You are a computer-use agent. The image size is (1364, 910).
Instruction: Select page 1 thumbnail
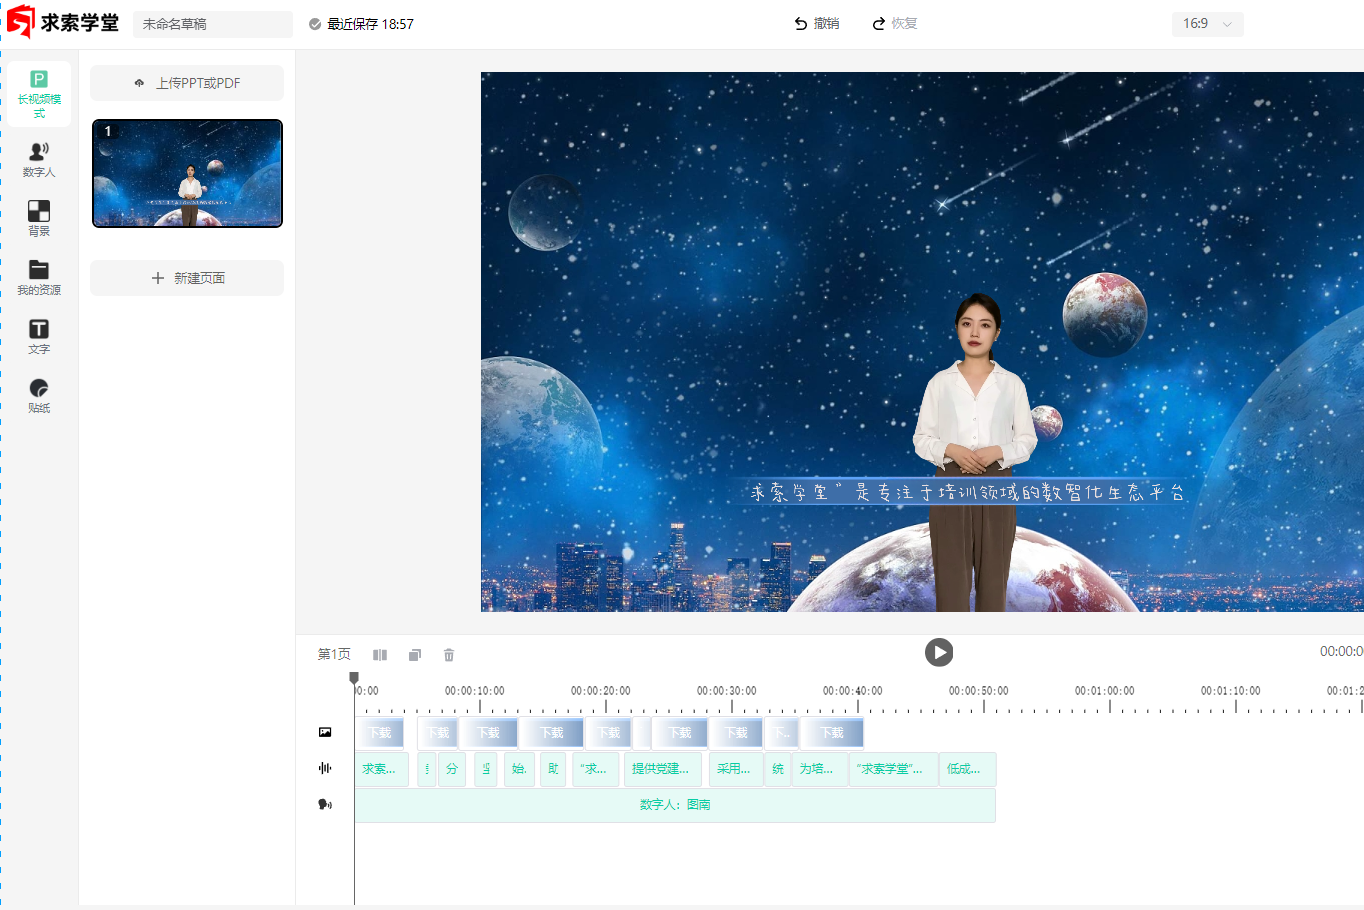[x=187, y=173]
